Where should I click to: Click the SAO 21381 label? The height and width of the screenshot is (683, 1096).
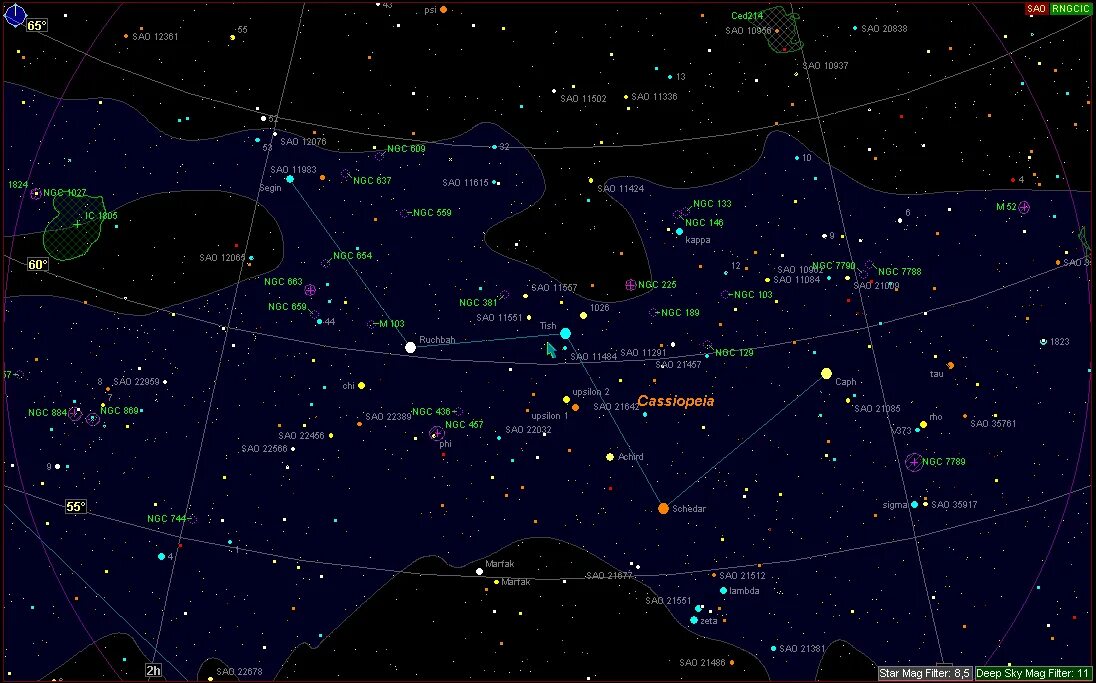pos(802,648)
